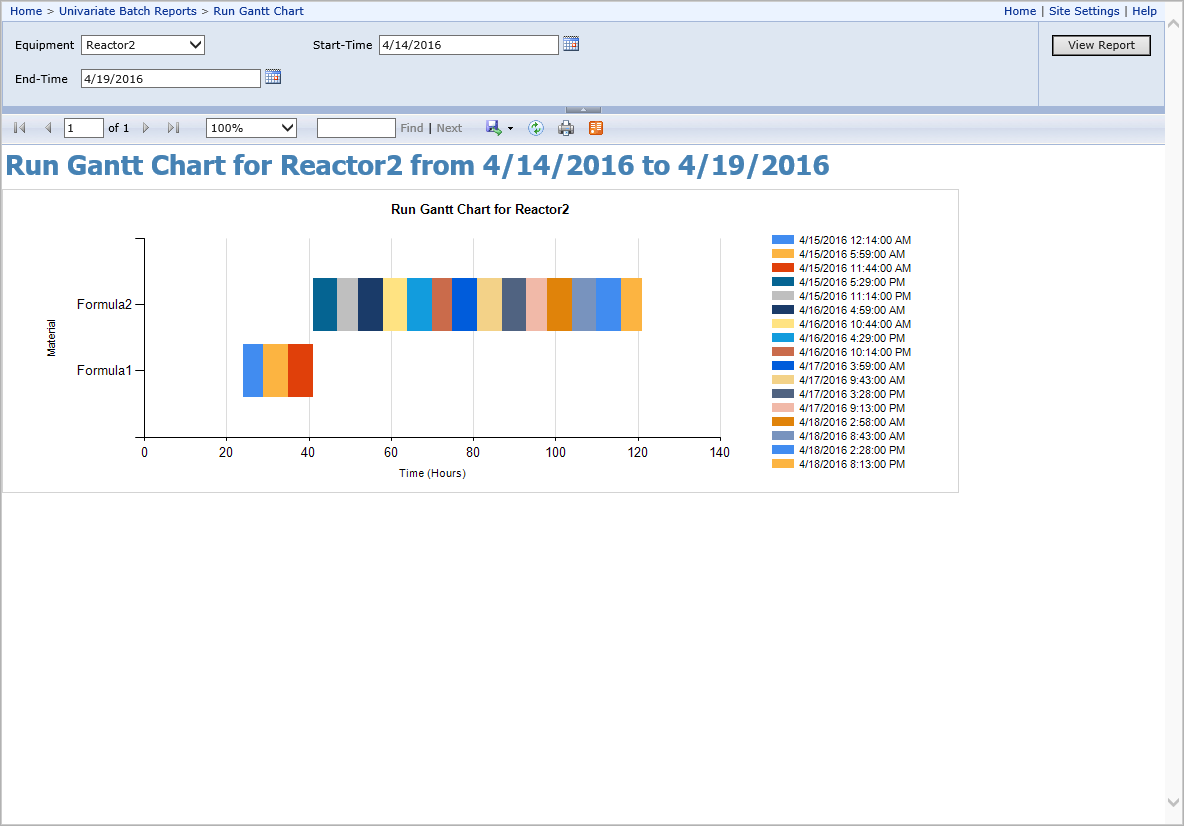This screenshot has width=1184, height=826.
Task: Click the red 4/15/2016 11:44:00 AM legend swatch
Action: coord(782,268)
